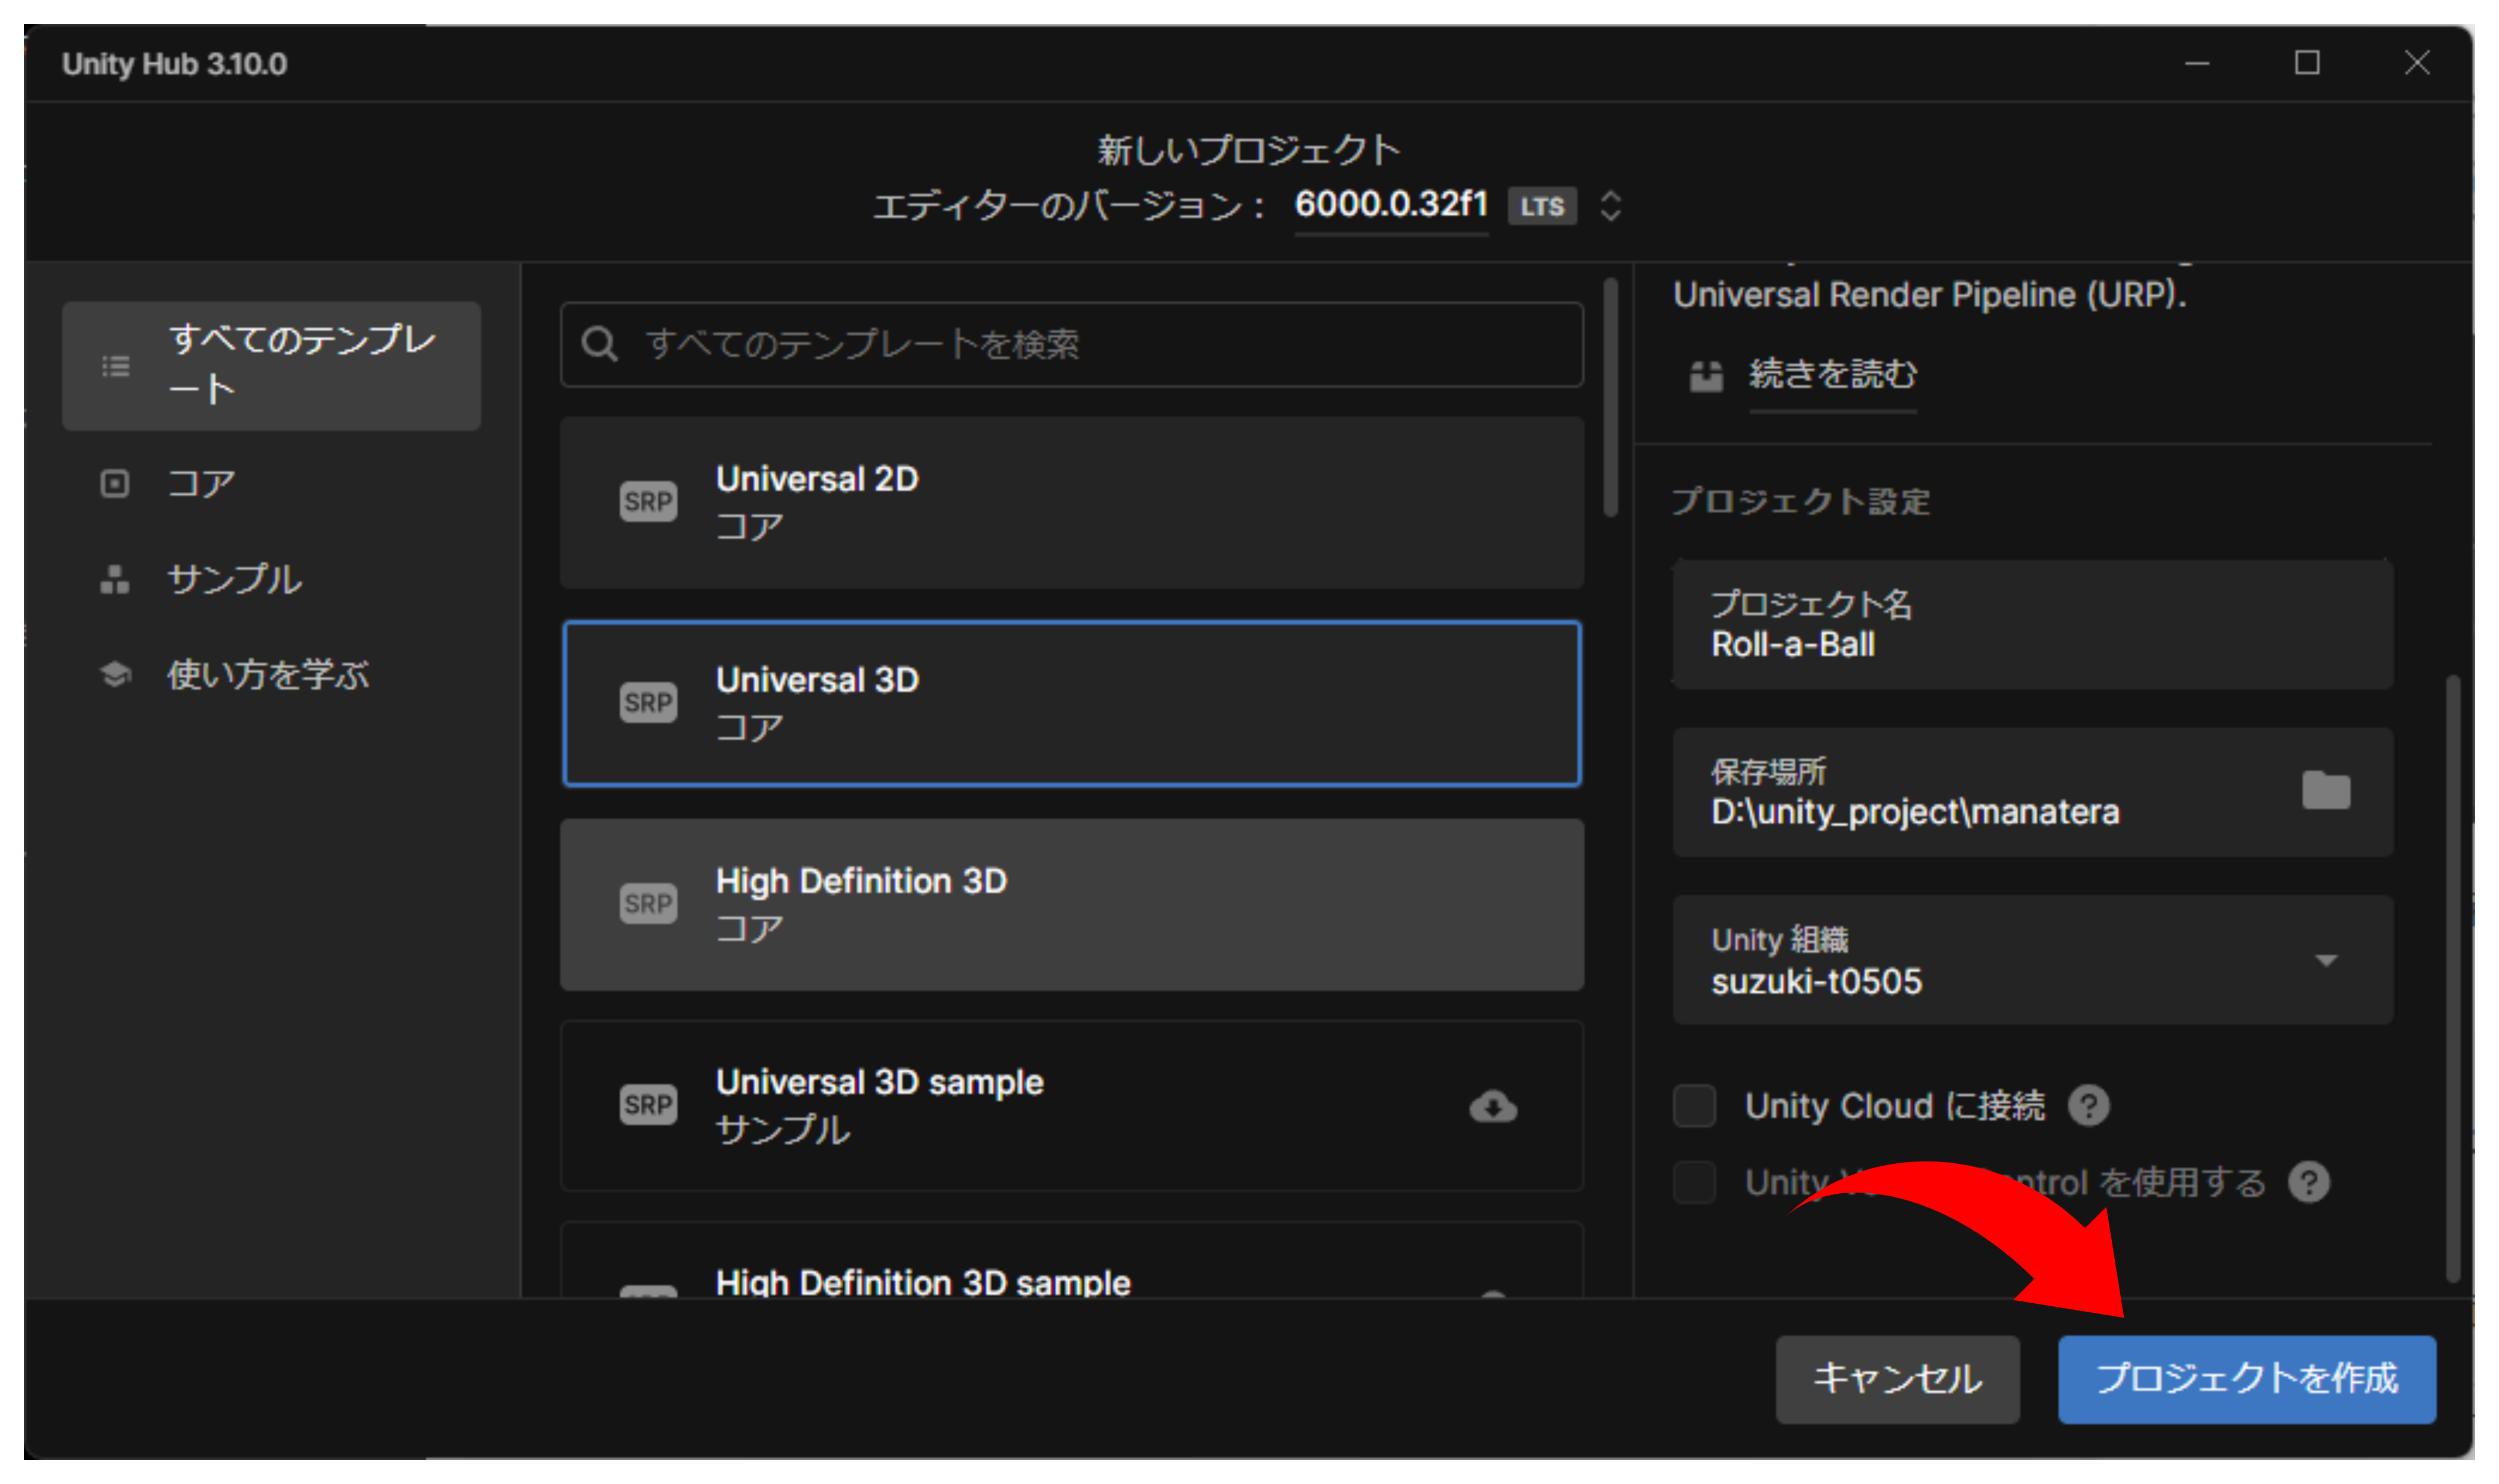Click help icon beside Version Control option
2499x1484 pixels.
2308,1182
